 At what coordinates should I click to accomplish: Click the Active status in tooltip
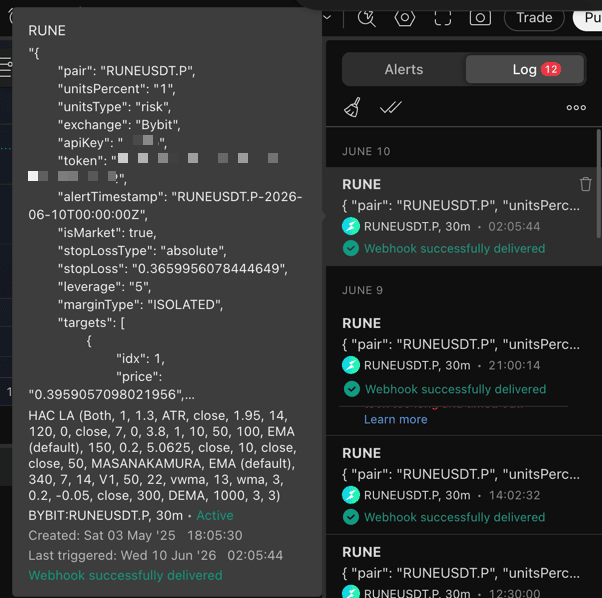[x=215, y=515]
